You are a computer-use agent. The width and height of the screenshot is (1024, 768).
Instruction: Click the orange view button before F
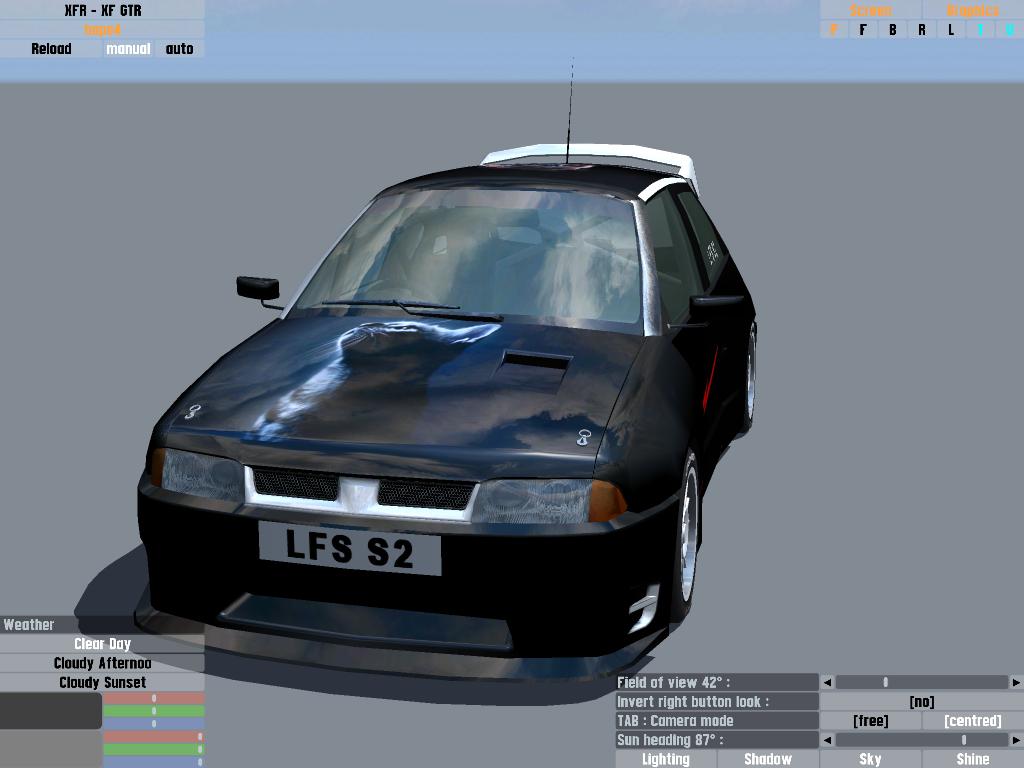pyautogui.click(x=834, y=29)
